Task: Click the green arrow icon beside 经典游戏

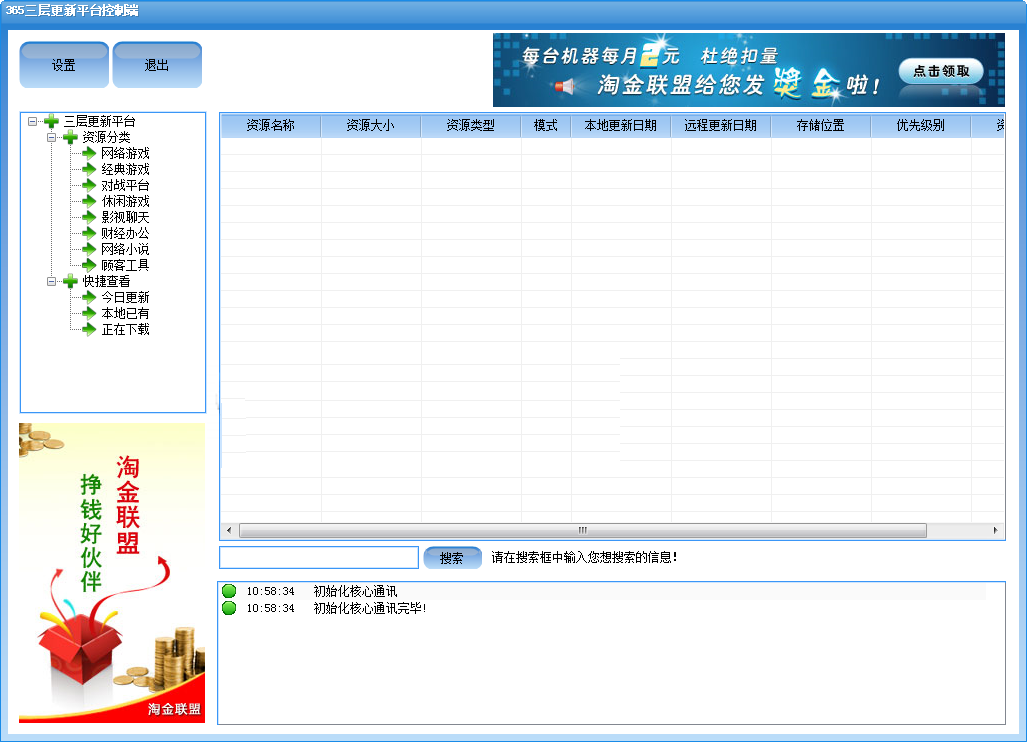Action: [90, 169]
